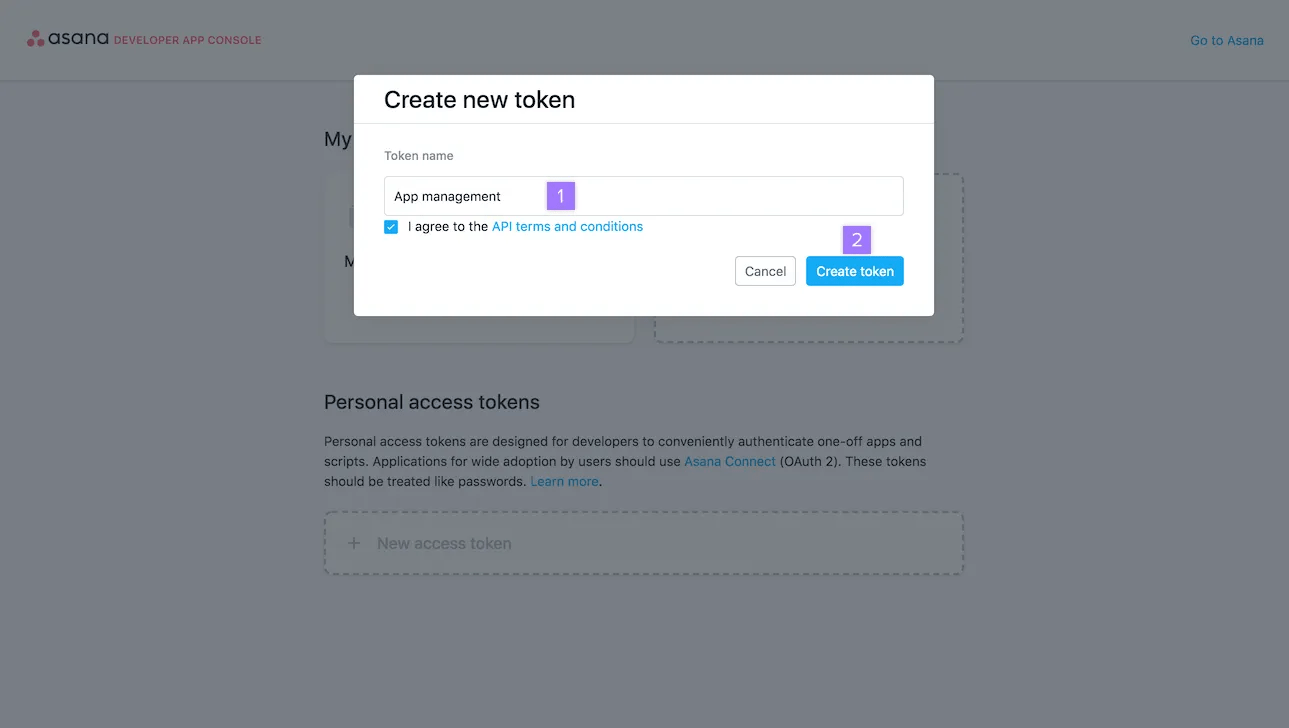
Task: Click the Developer App Console header text
Action: 187,41
